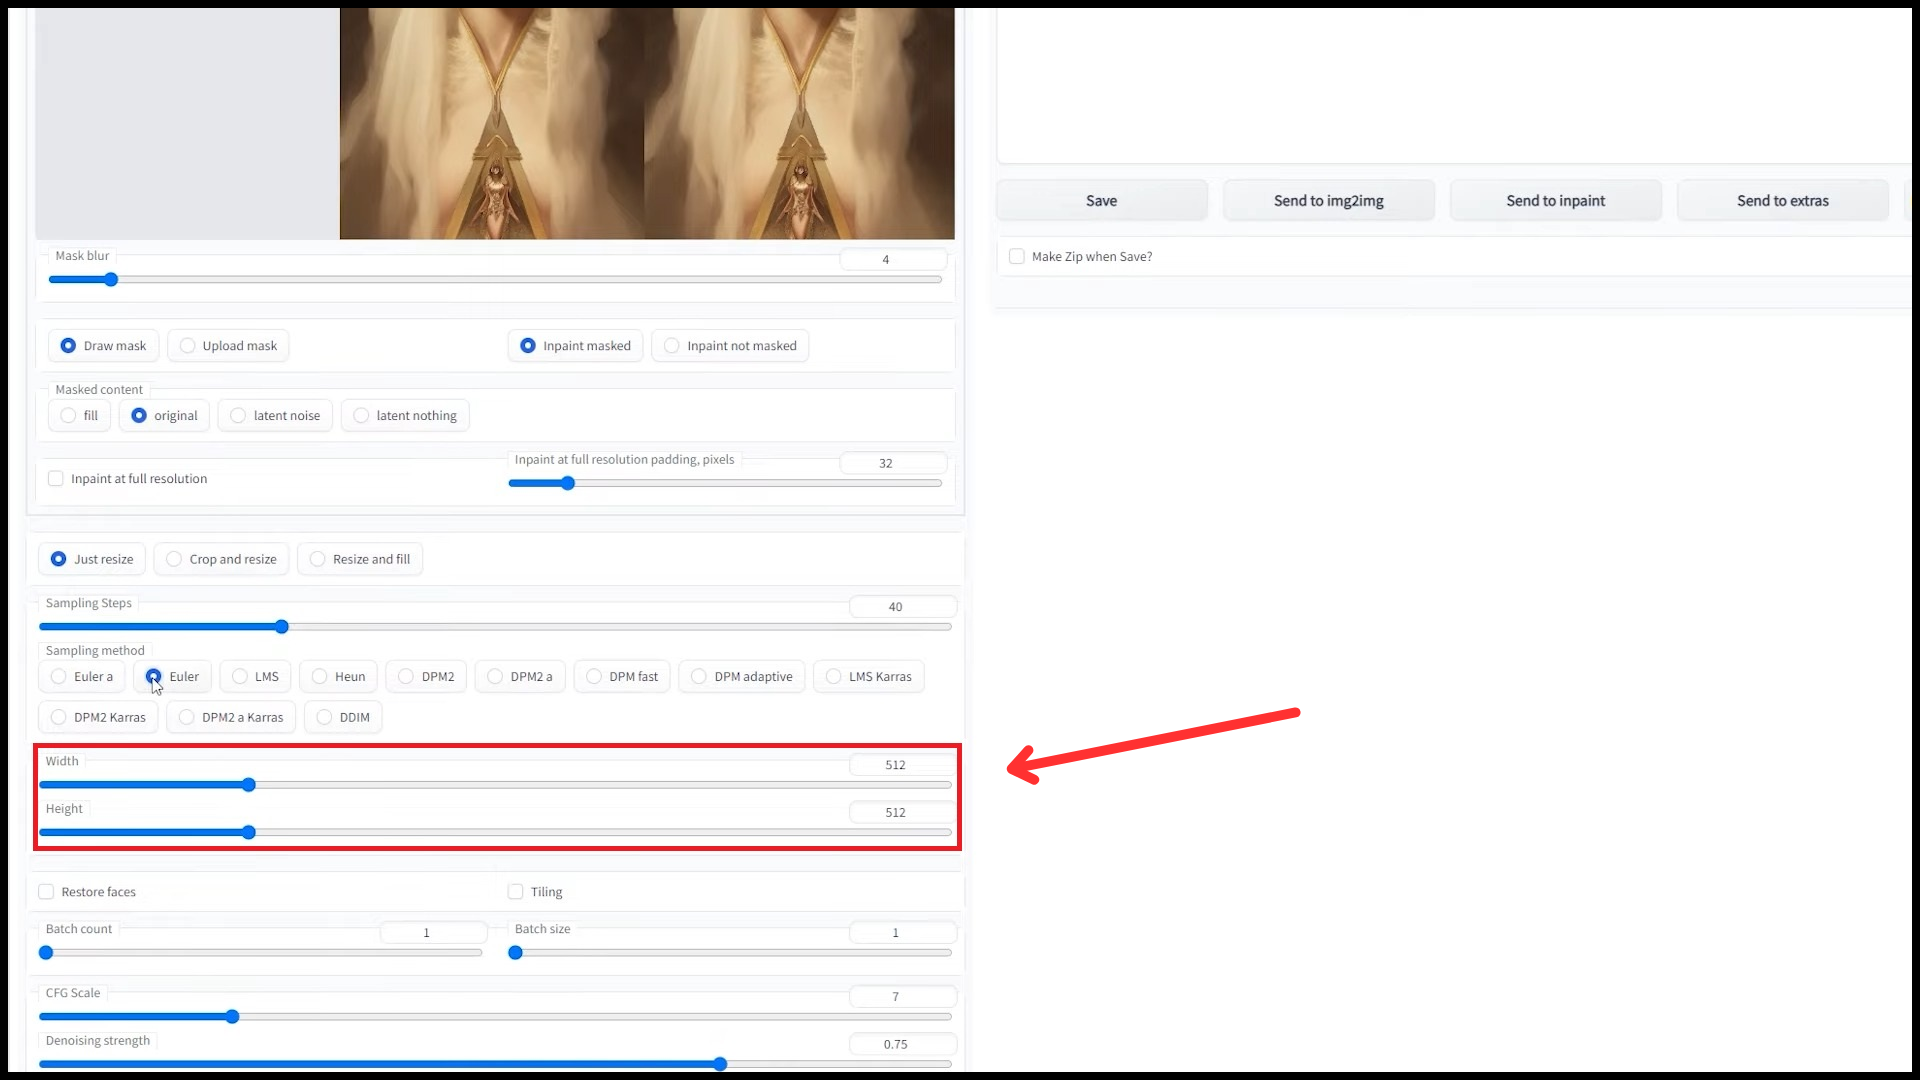The image size is (1920, 1080).
Task: Click the Width value input field
Action: click(896, 765)
